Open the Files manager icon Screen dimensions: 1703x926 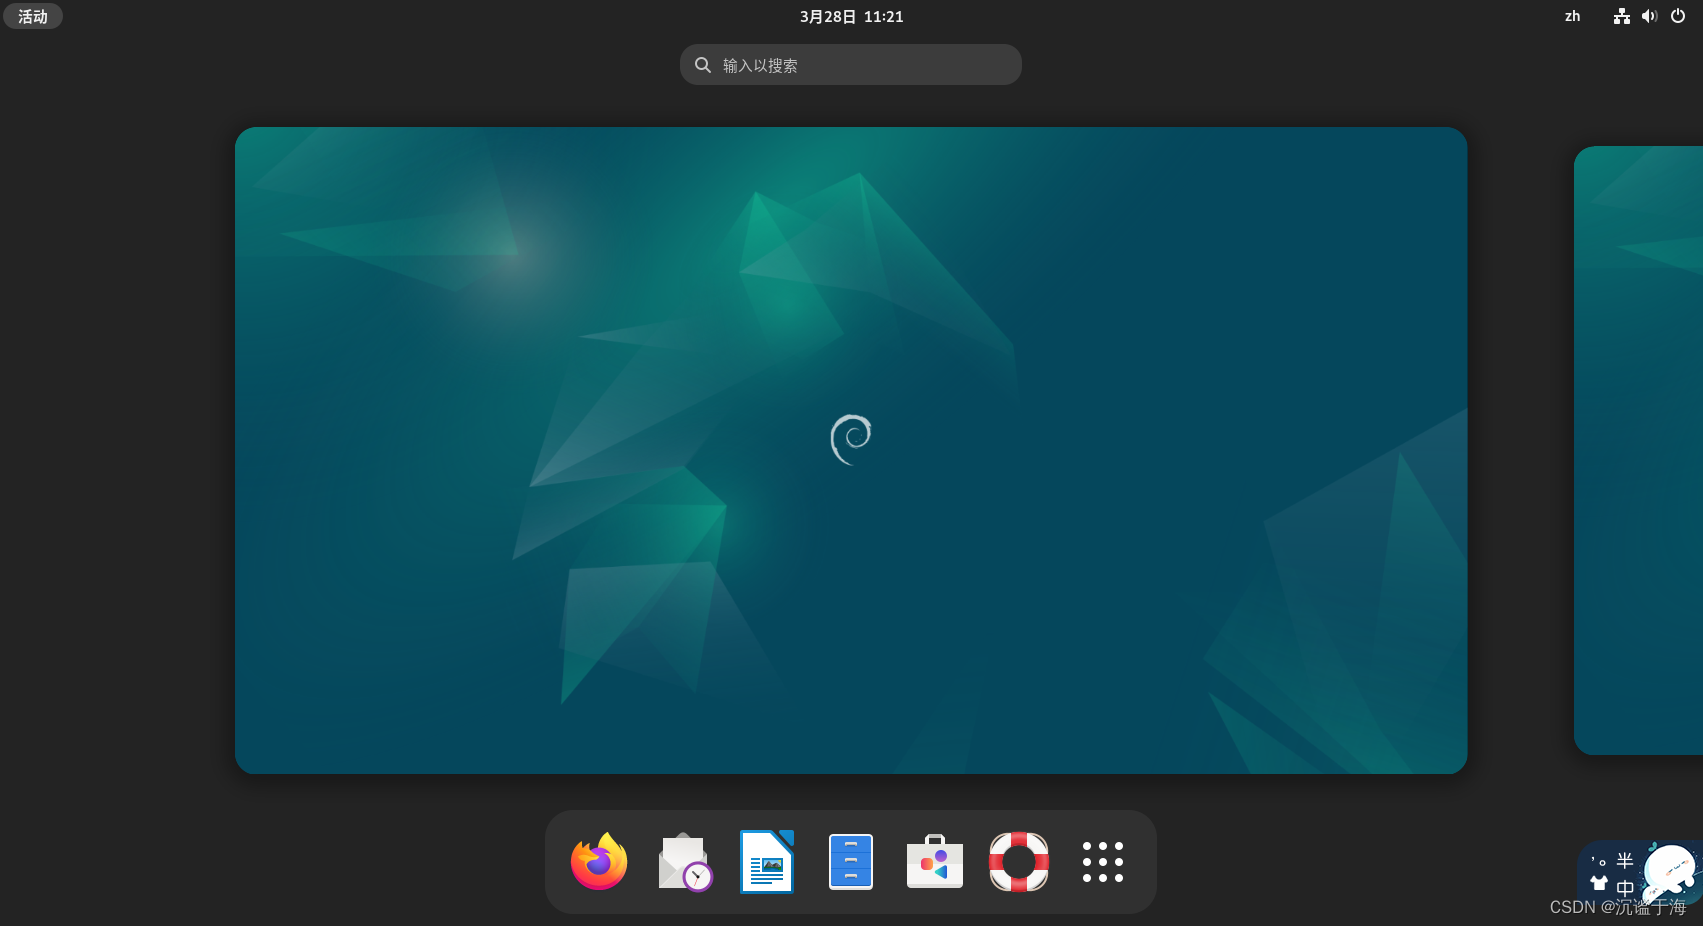click(851, 861)
